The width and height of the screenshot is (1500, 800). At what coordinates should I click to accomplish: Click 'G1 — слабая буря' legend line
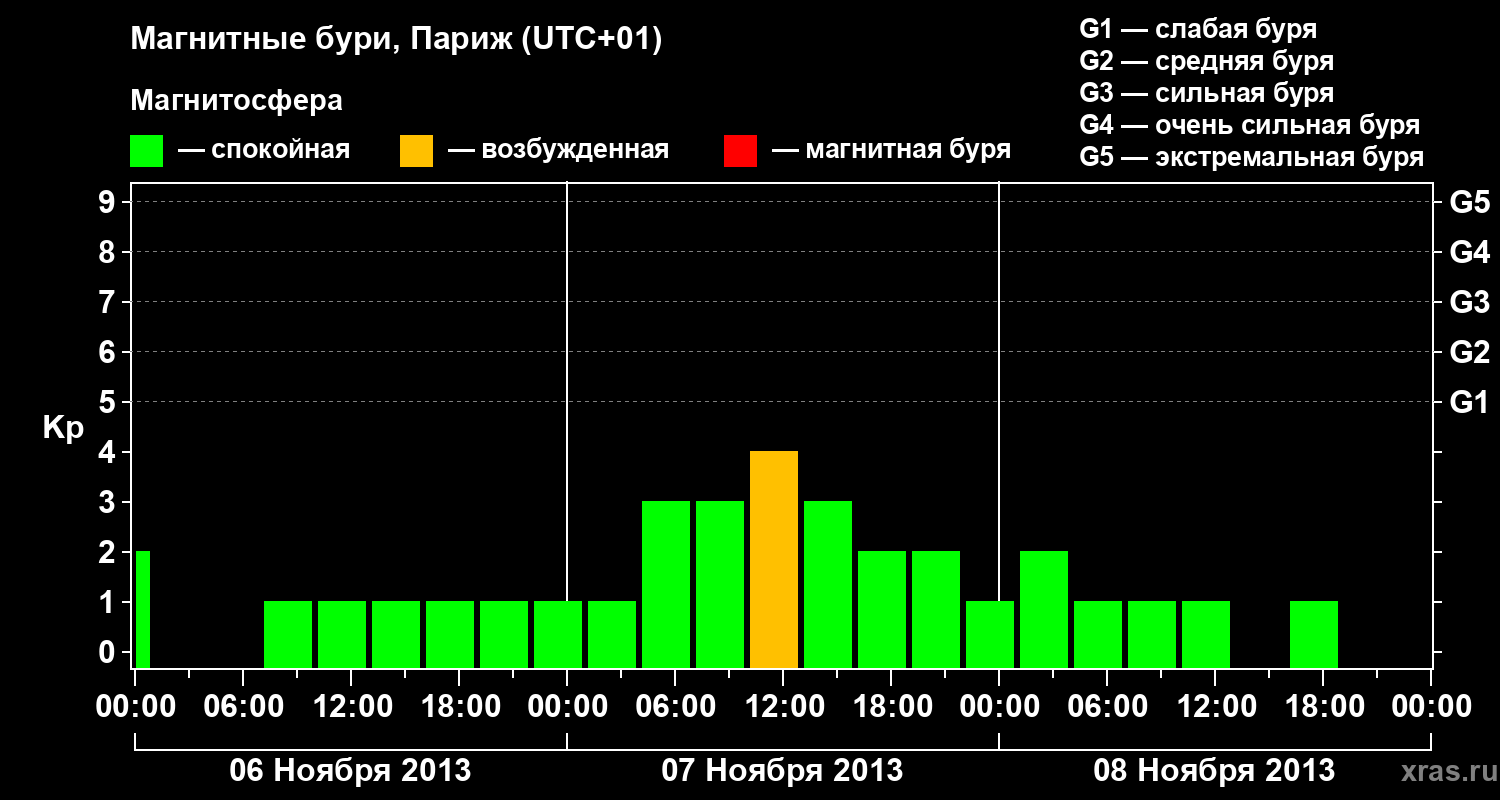(x=1198, y=29)
